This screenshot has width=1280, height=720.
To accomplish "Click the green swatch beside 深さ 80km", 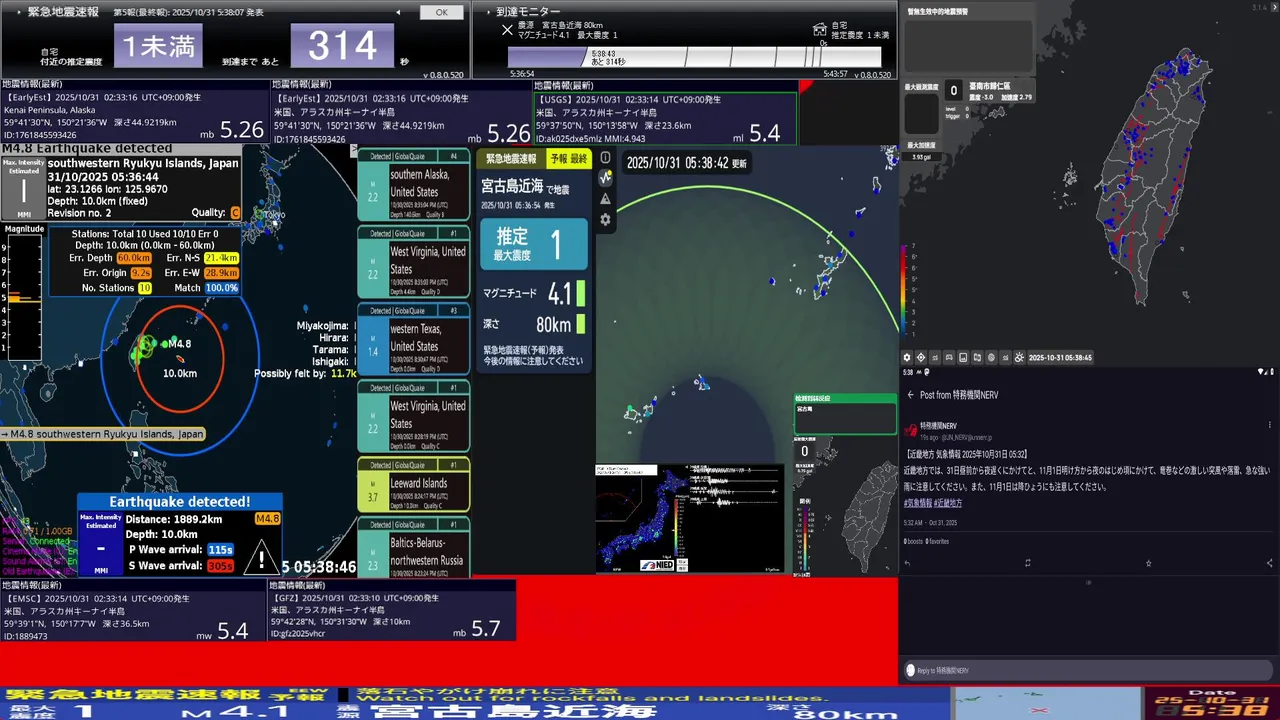I will pos(581,324).
